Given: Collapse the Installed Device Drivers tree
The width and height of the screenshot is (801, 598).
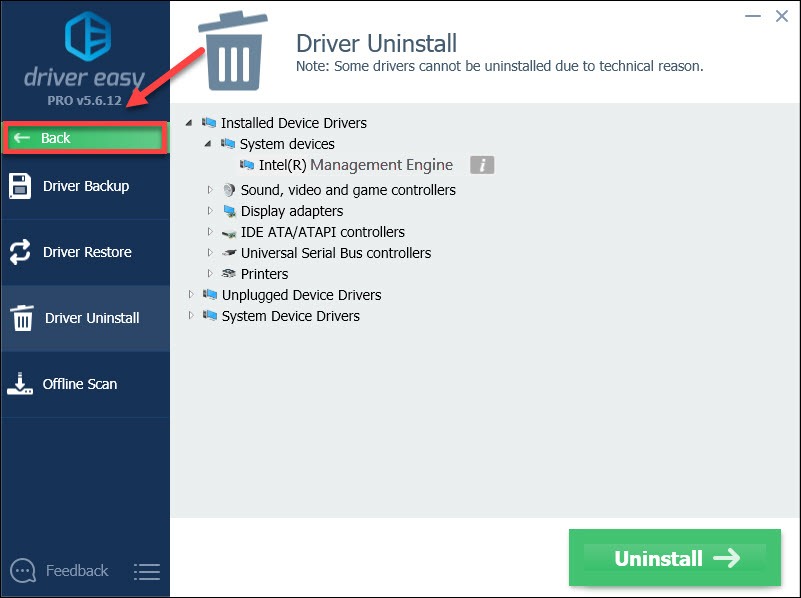Looking at the screenshot, I should [190, 122].
